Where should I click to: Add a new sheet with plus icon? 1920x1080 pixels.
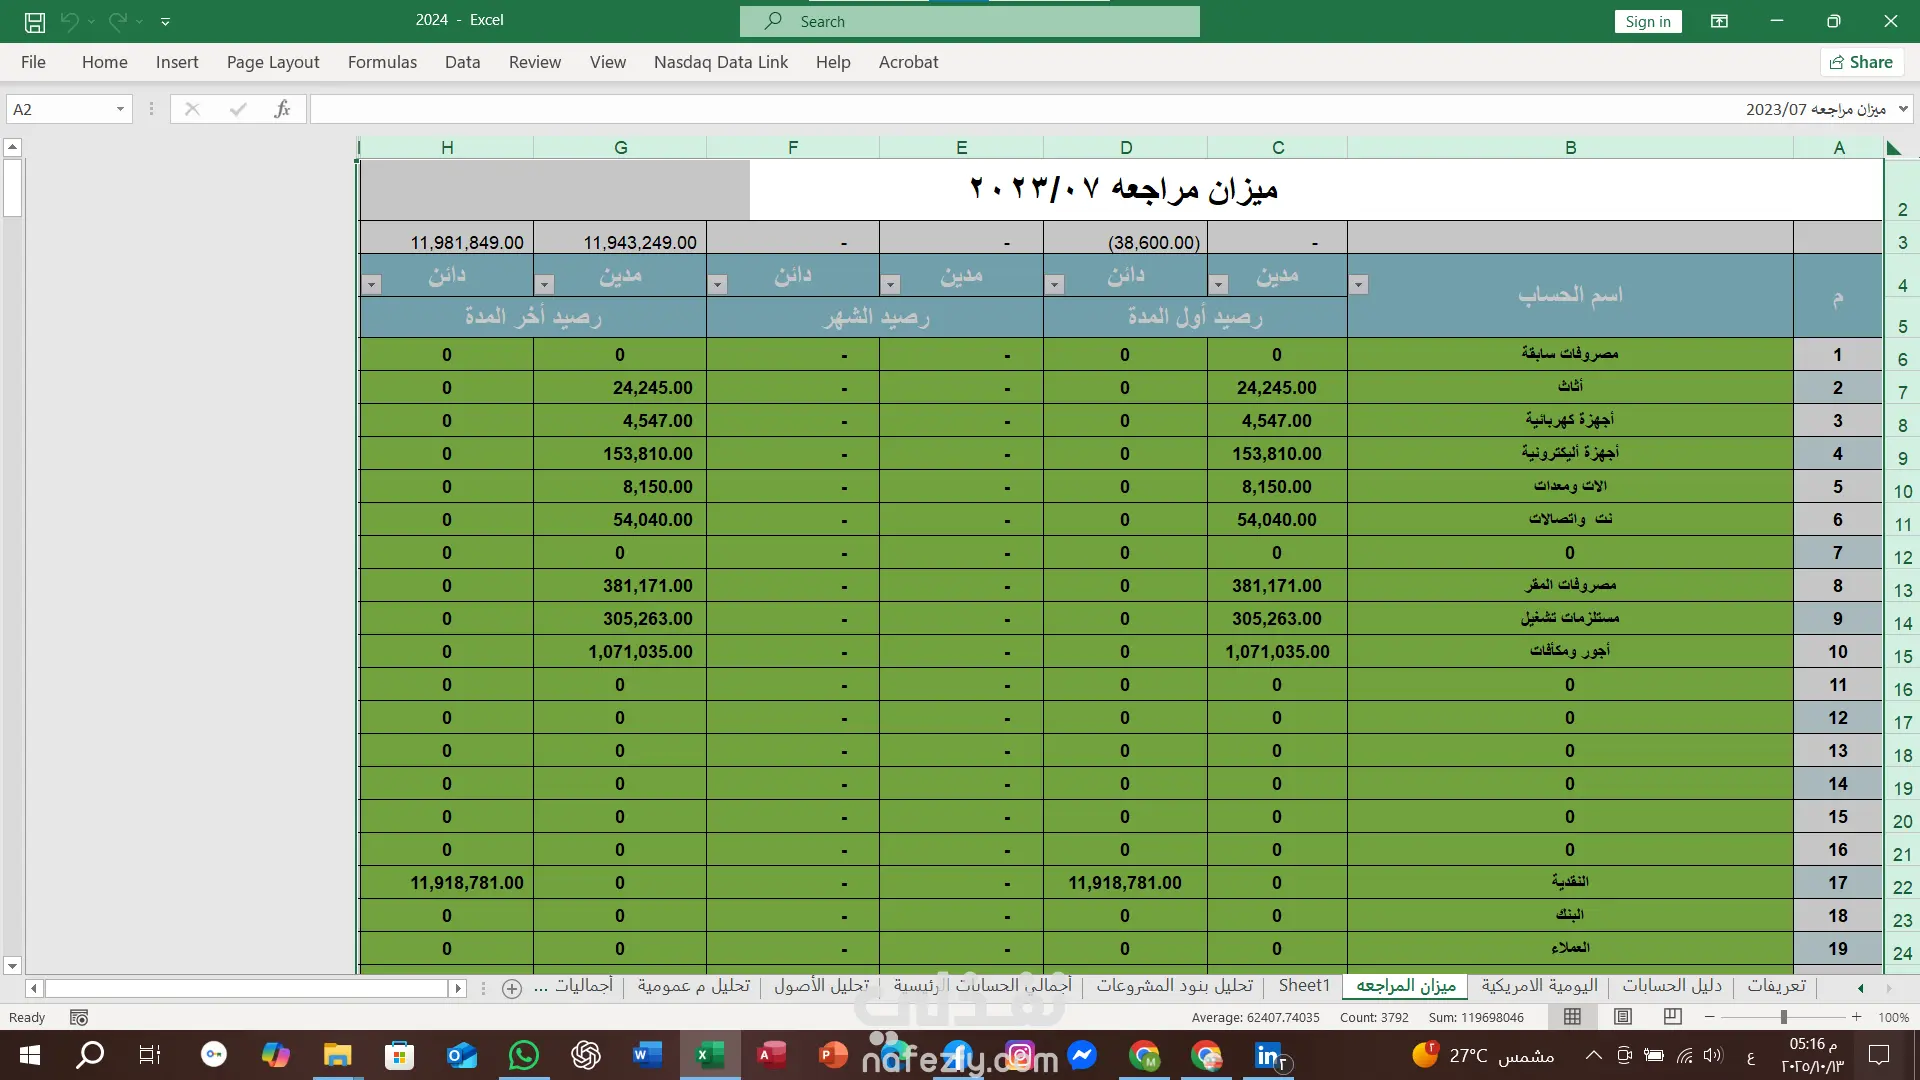[x=511, y=988]
